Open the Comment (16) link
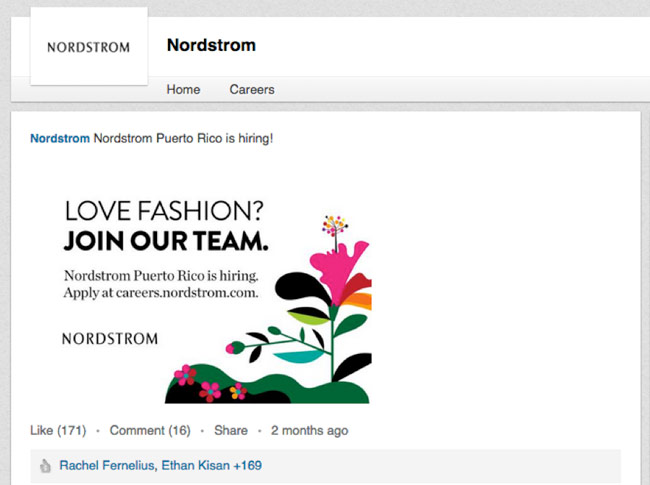 pos(149,431)
